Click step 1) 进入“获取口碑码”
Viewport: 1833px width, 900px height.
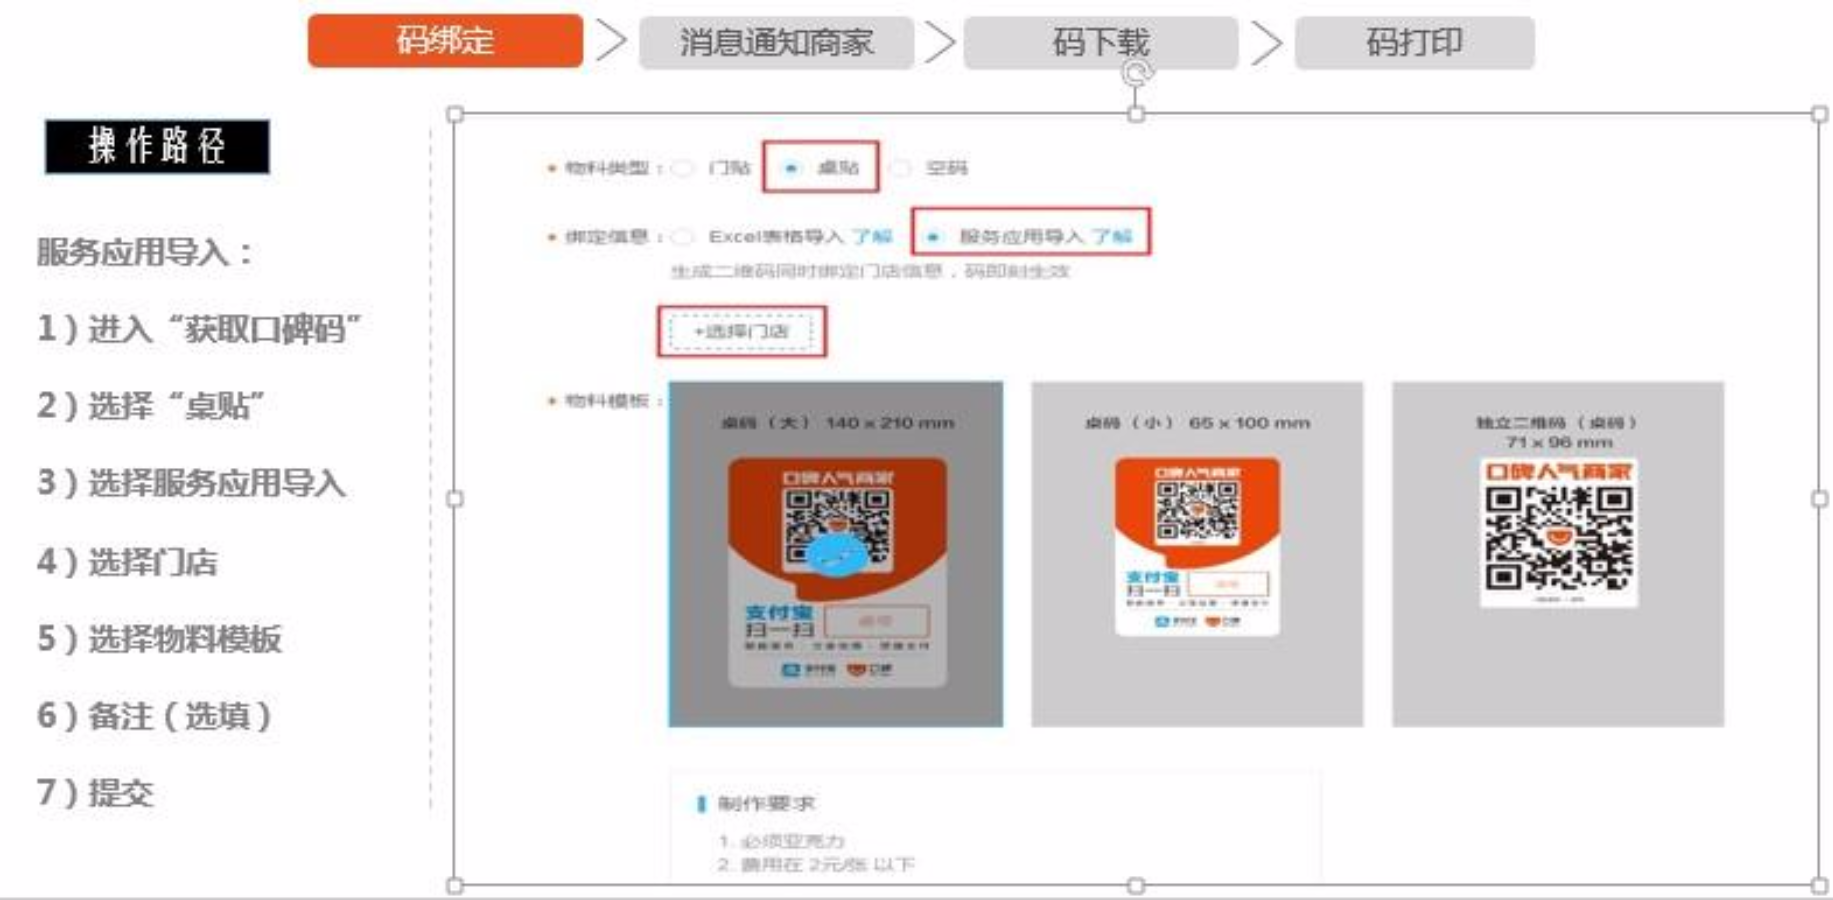pos(199,329)
